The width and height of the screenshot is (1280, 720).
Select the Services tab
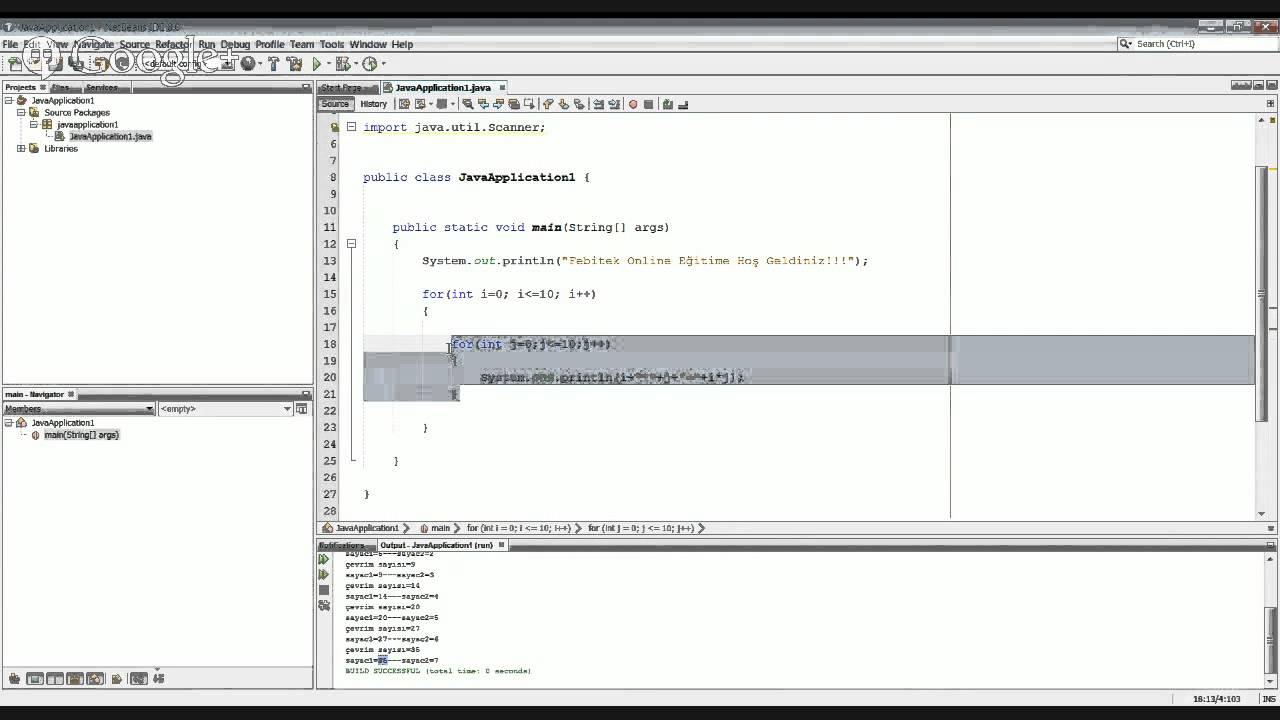coord(102,88)
